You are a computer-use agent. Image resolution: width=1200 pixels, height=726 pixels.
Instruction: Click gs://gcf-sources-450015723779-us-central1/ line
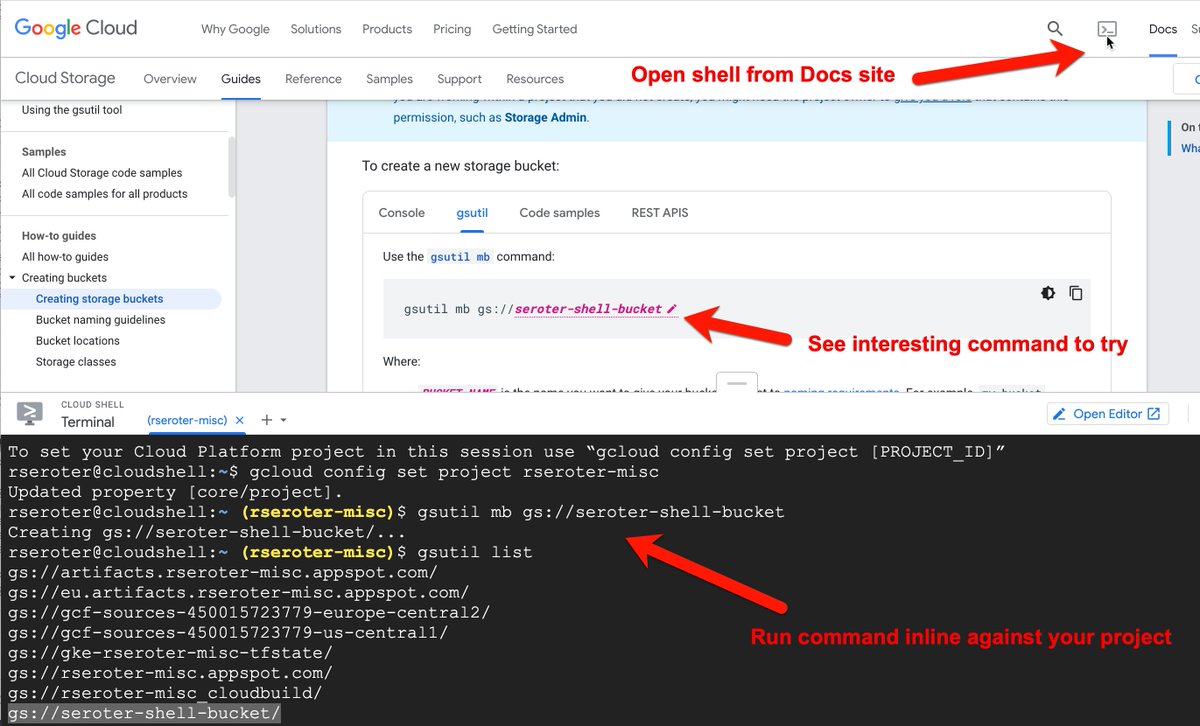[228, 633]
